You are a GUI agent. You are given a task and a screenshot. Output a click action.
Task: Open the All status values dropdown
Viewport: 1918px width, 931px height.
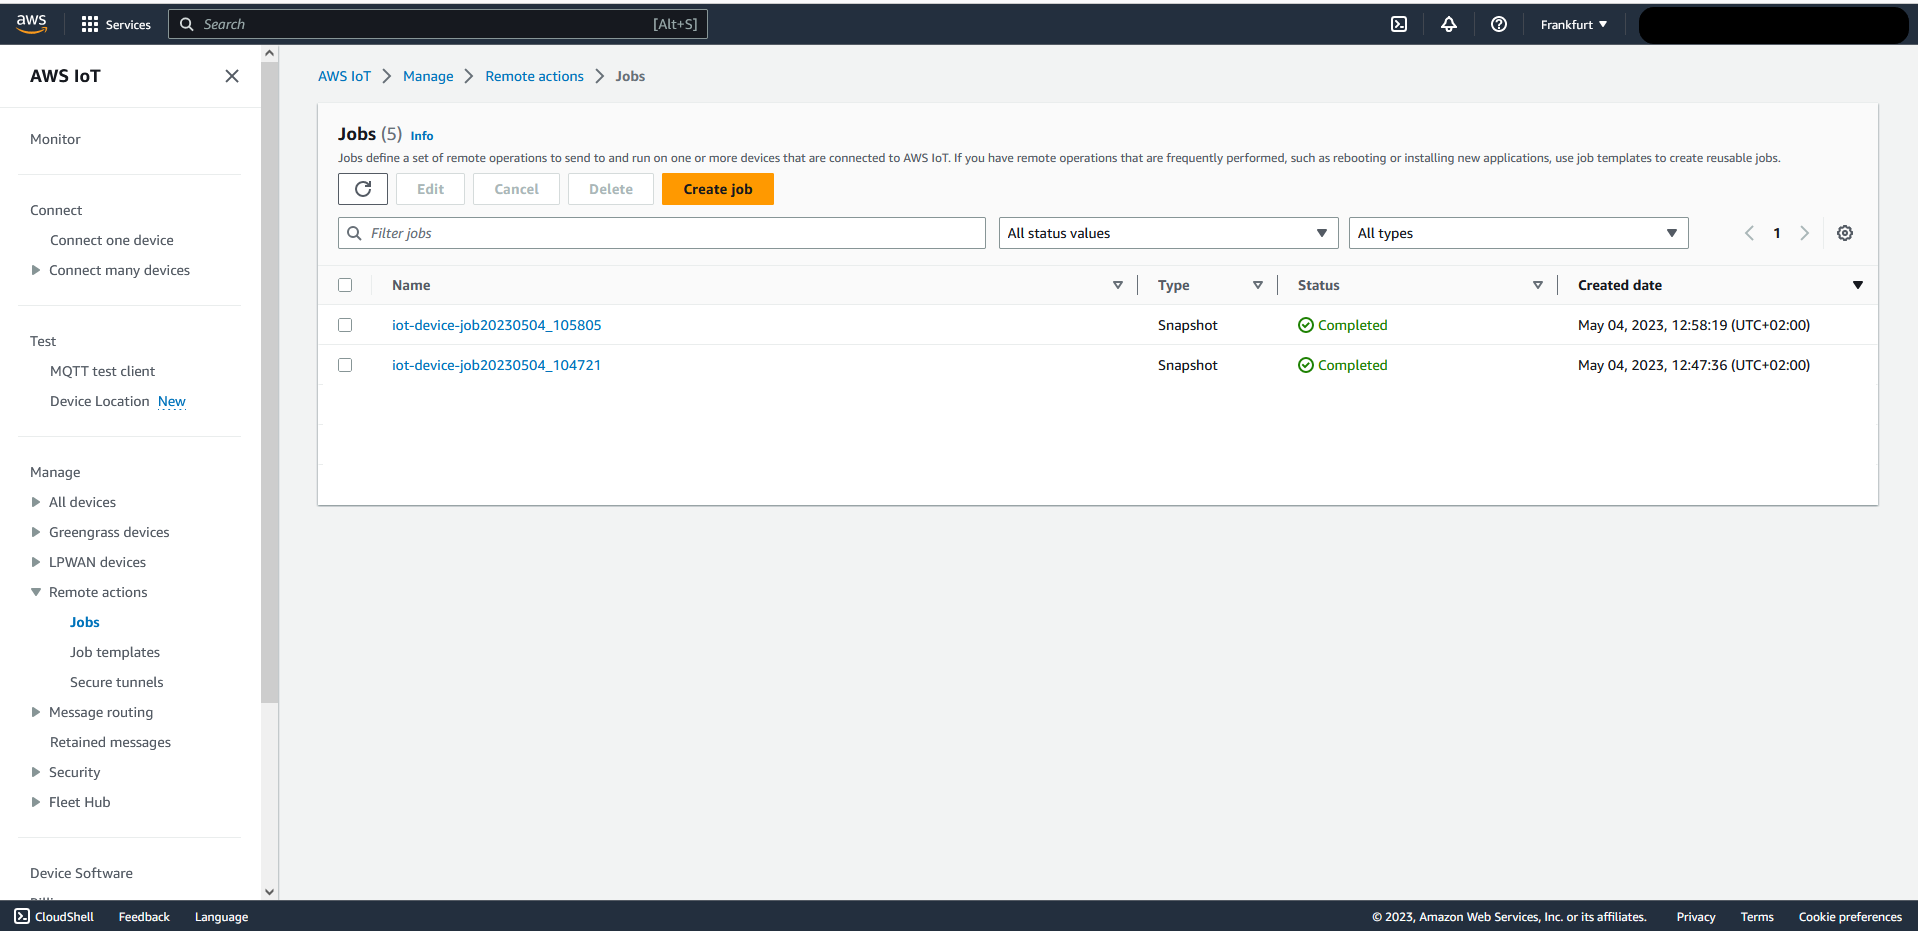point(1168,233)
